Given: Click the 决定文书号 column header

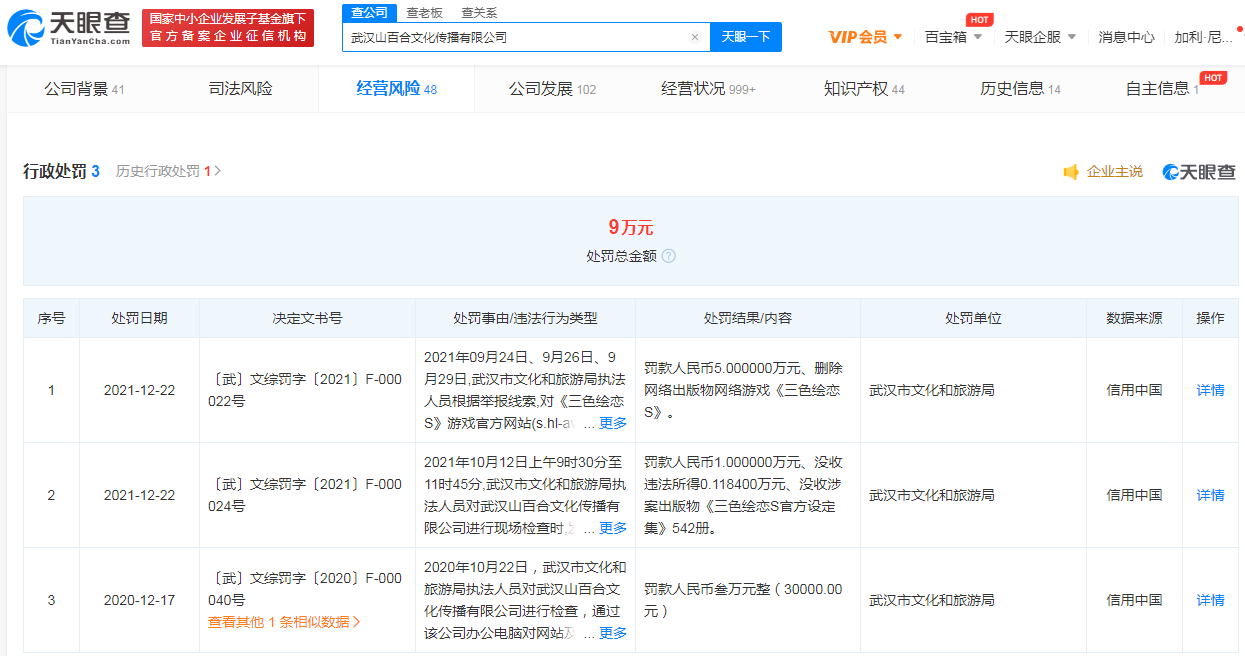Looking at the screenshot, I should tap(307, 318).
